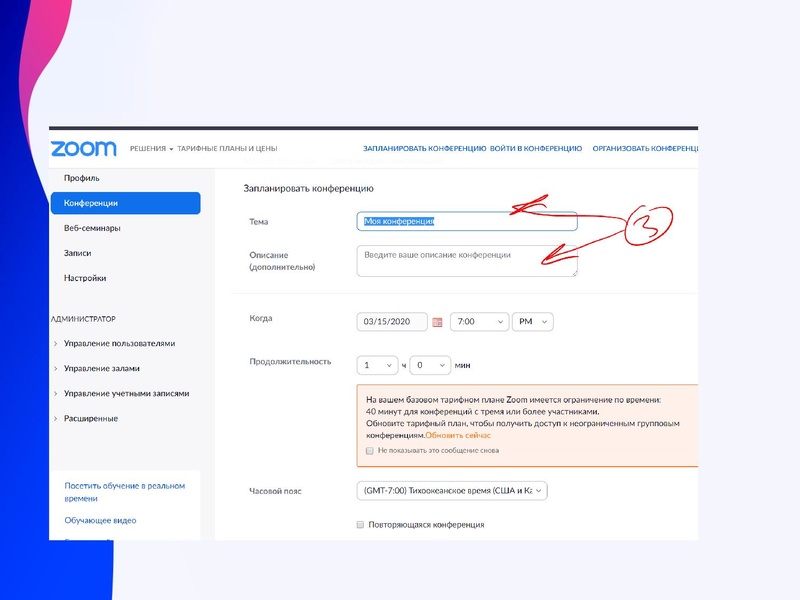Open the duration hours dropdown

click(378, 366)
